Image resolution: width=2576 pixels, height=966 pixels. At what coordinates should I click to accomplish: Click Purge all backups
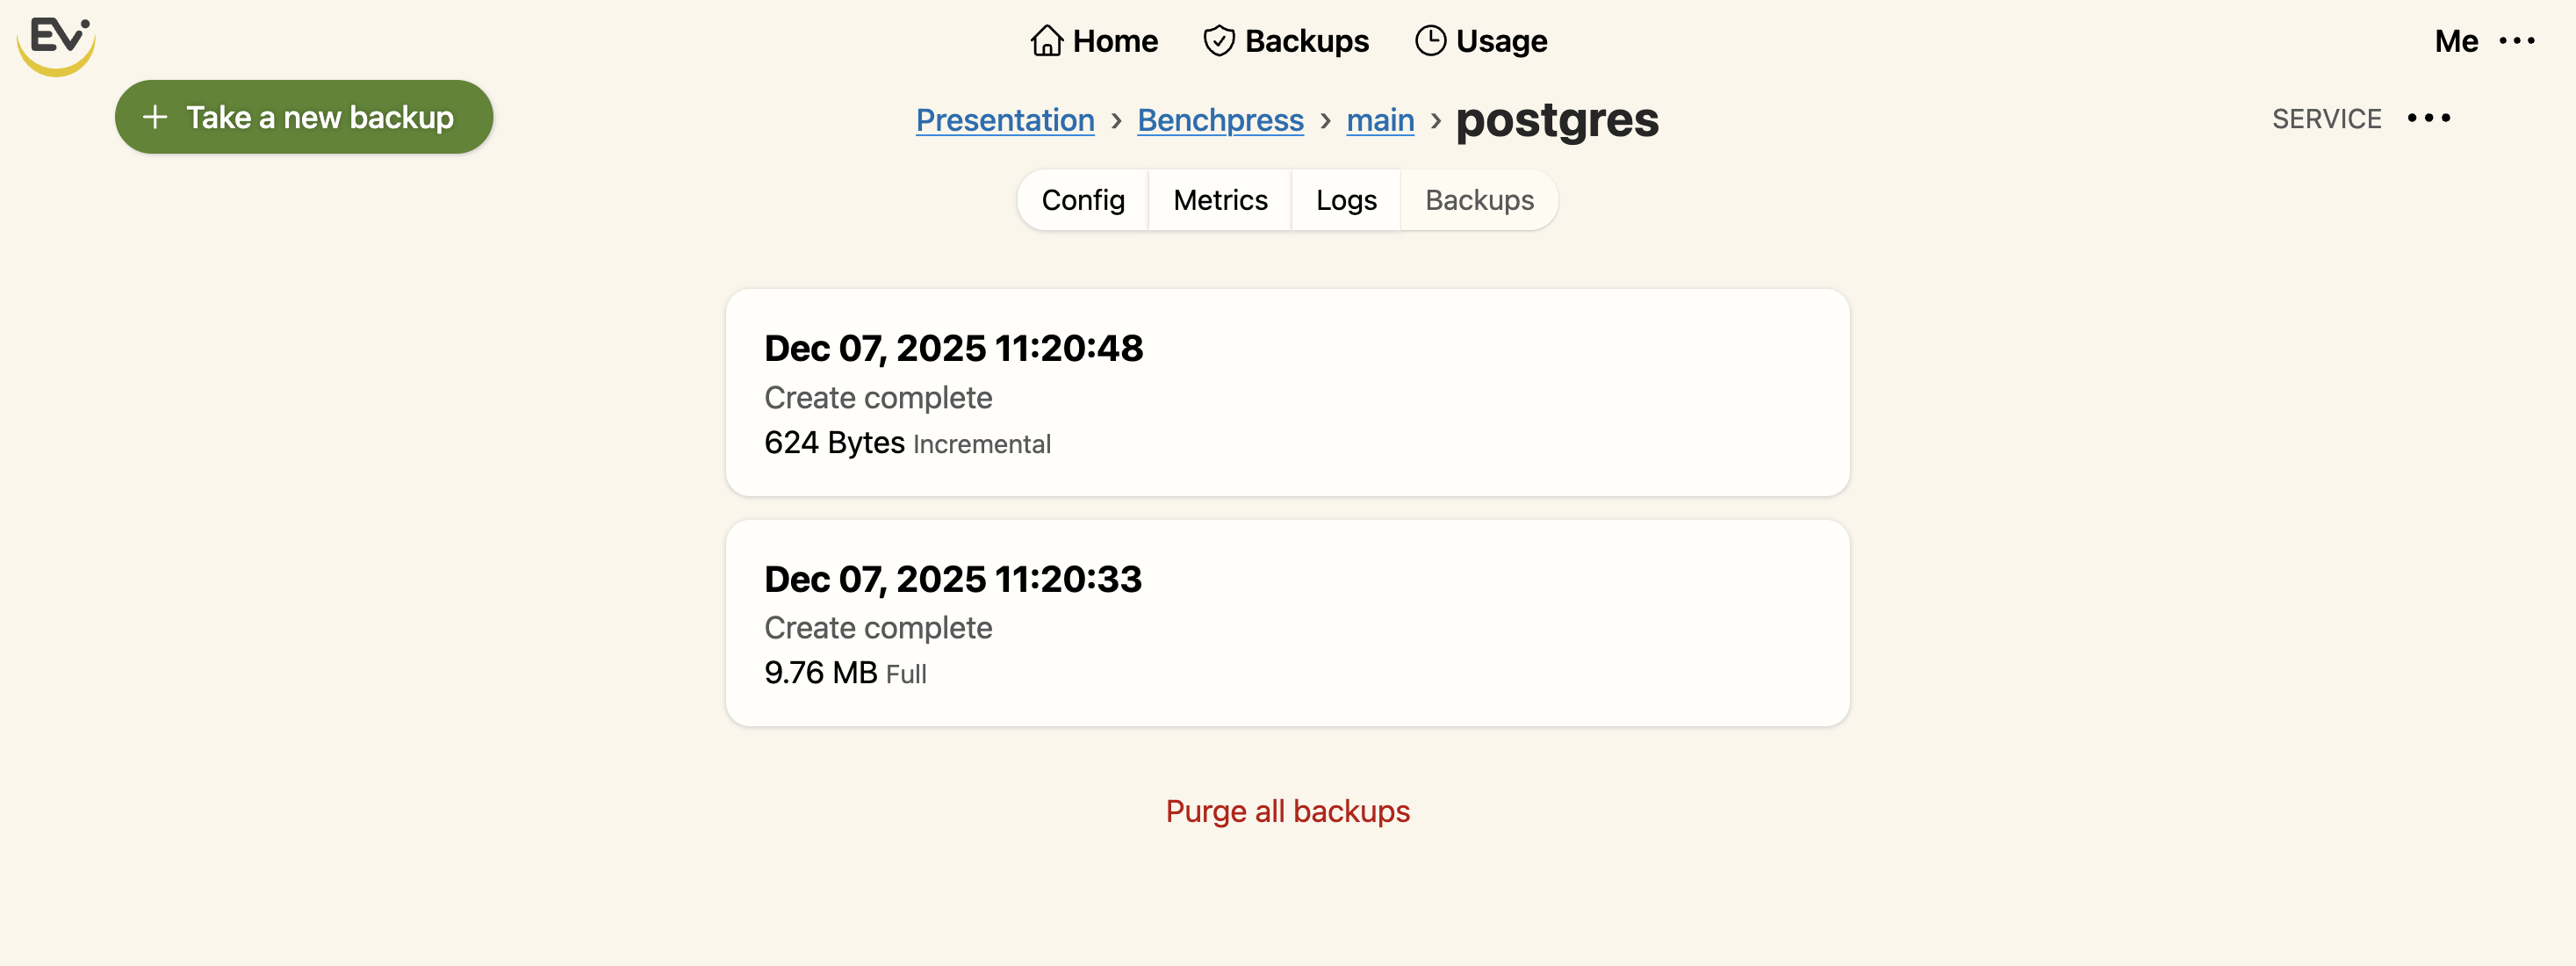click(1288, 811)
